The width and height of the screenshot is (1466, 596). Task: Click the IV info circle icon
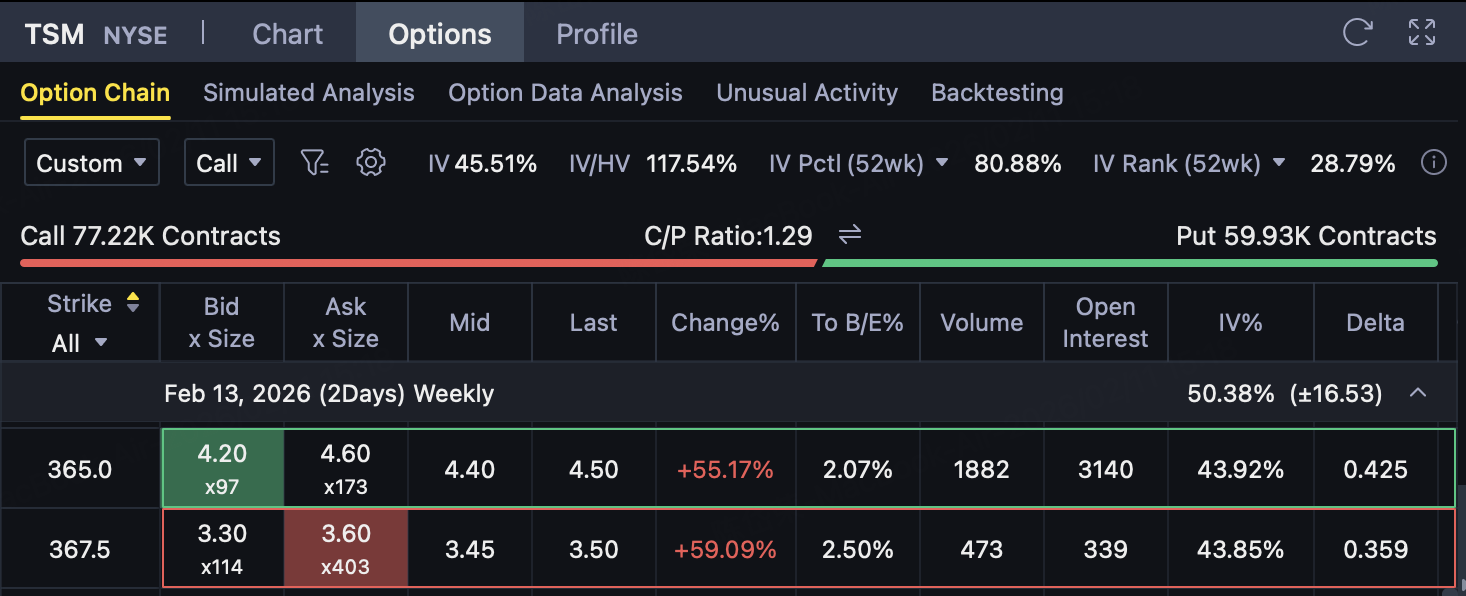[1433, 163]
